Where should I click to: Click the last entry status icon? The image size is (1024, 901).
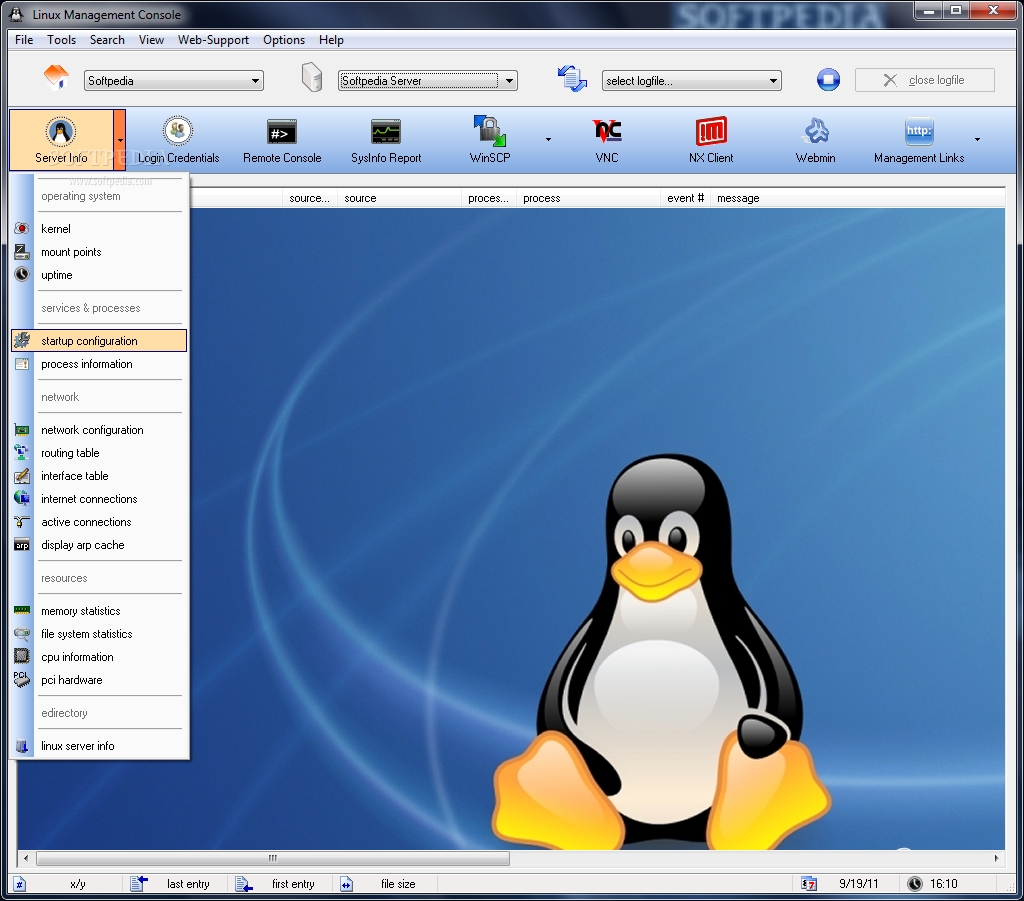tap(139, 884)
